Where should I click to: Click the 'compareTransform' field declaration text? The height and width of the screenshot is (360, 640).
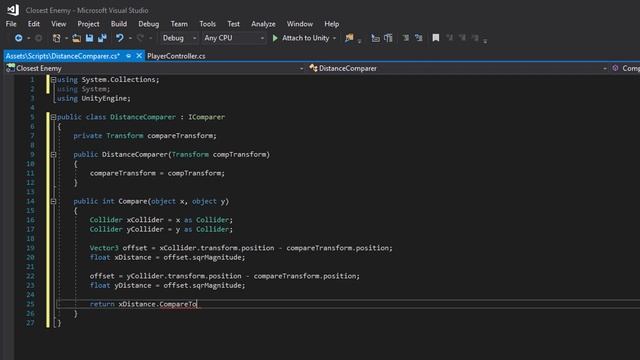pyautogui.click(x=180, y=136)
